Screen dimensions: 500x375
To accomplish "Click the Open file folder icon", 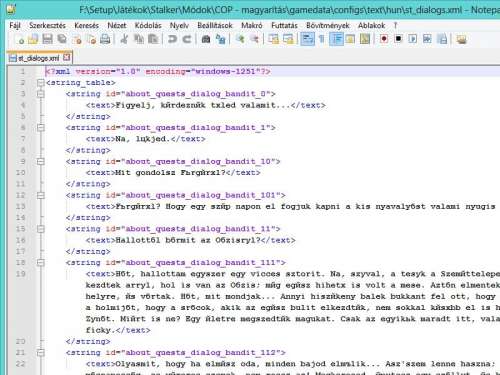I will pyautogui.click(x=33, y=39).
